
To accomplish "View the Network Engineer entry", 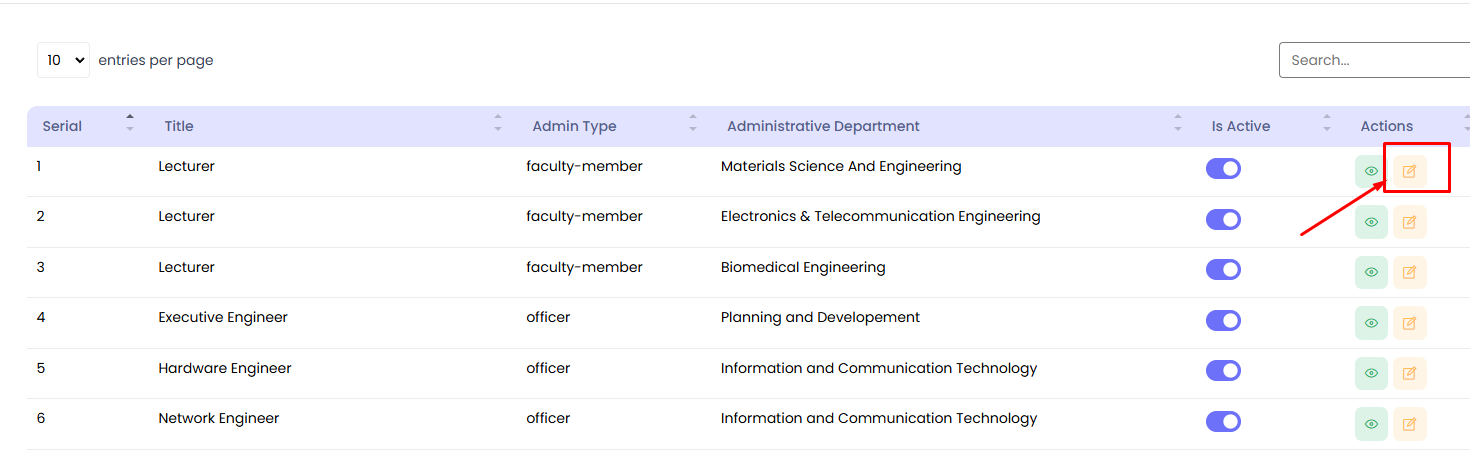I will pyautogui.click(x=1371, y=424).
